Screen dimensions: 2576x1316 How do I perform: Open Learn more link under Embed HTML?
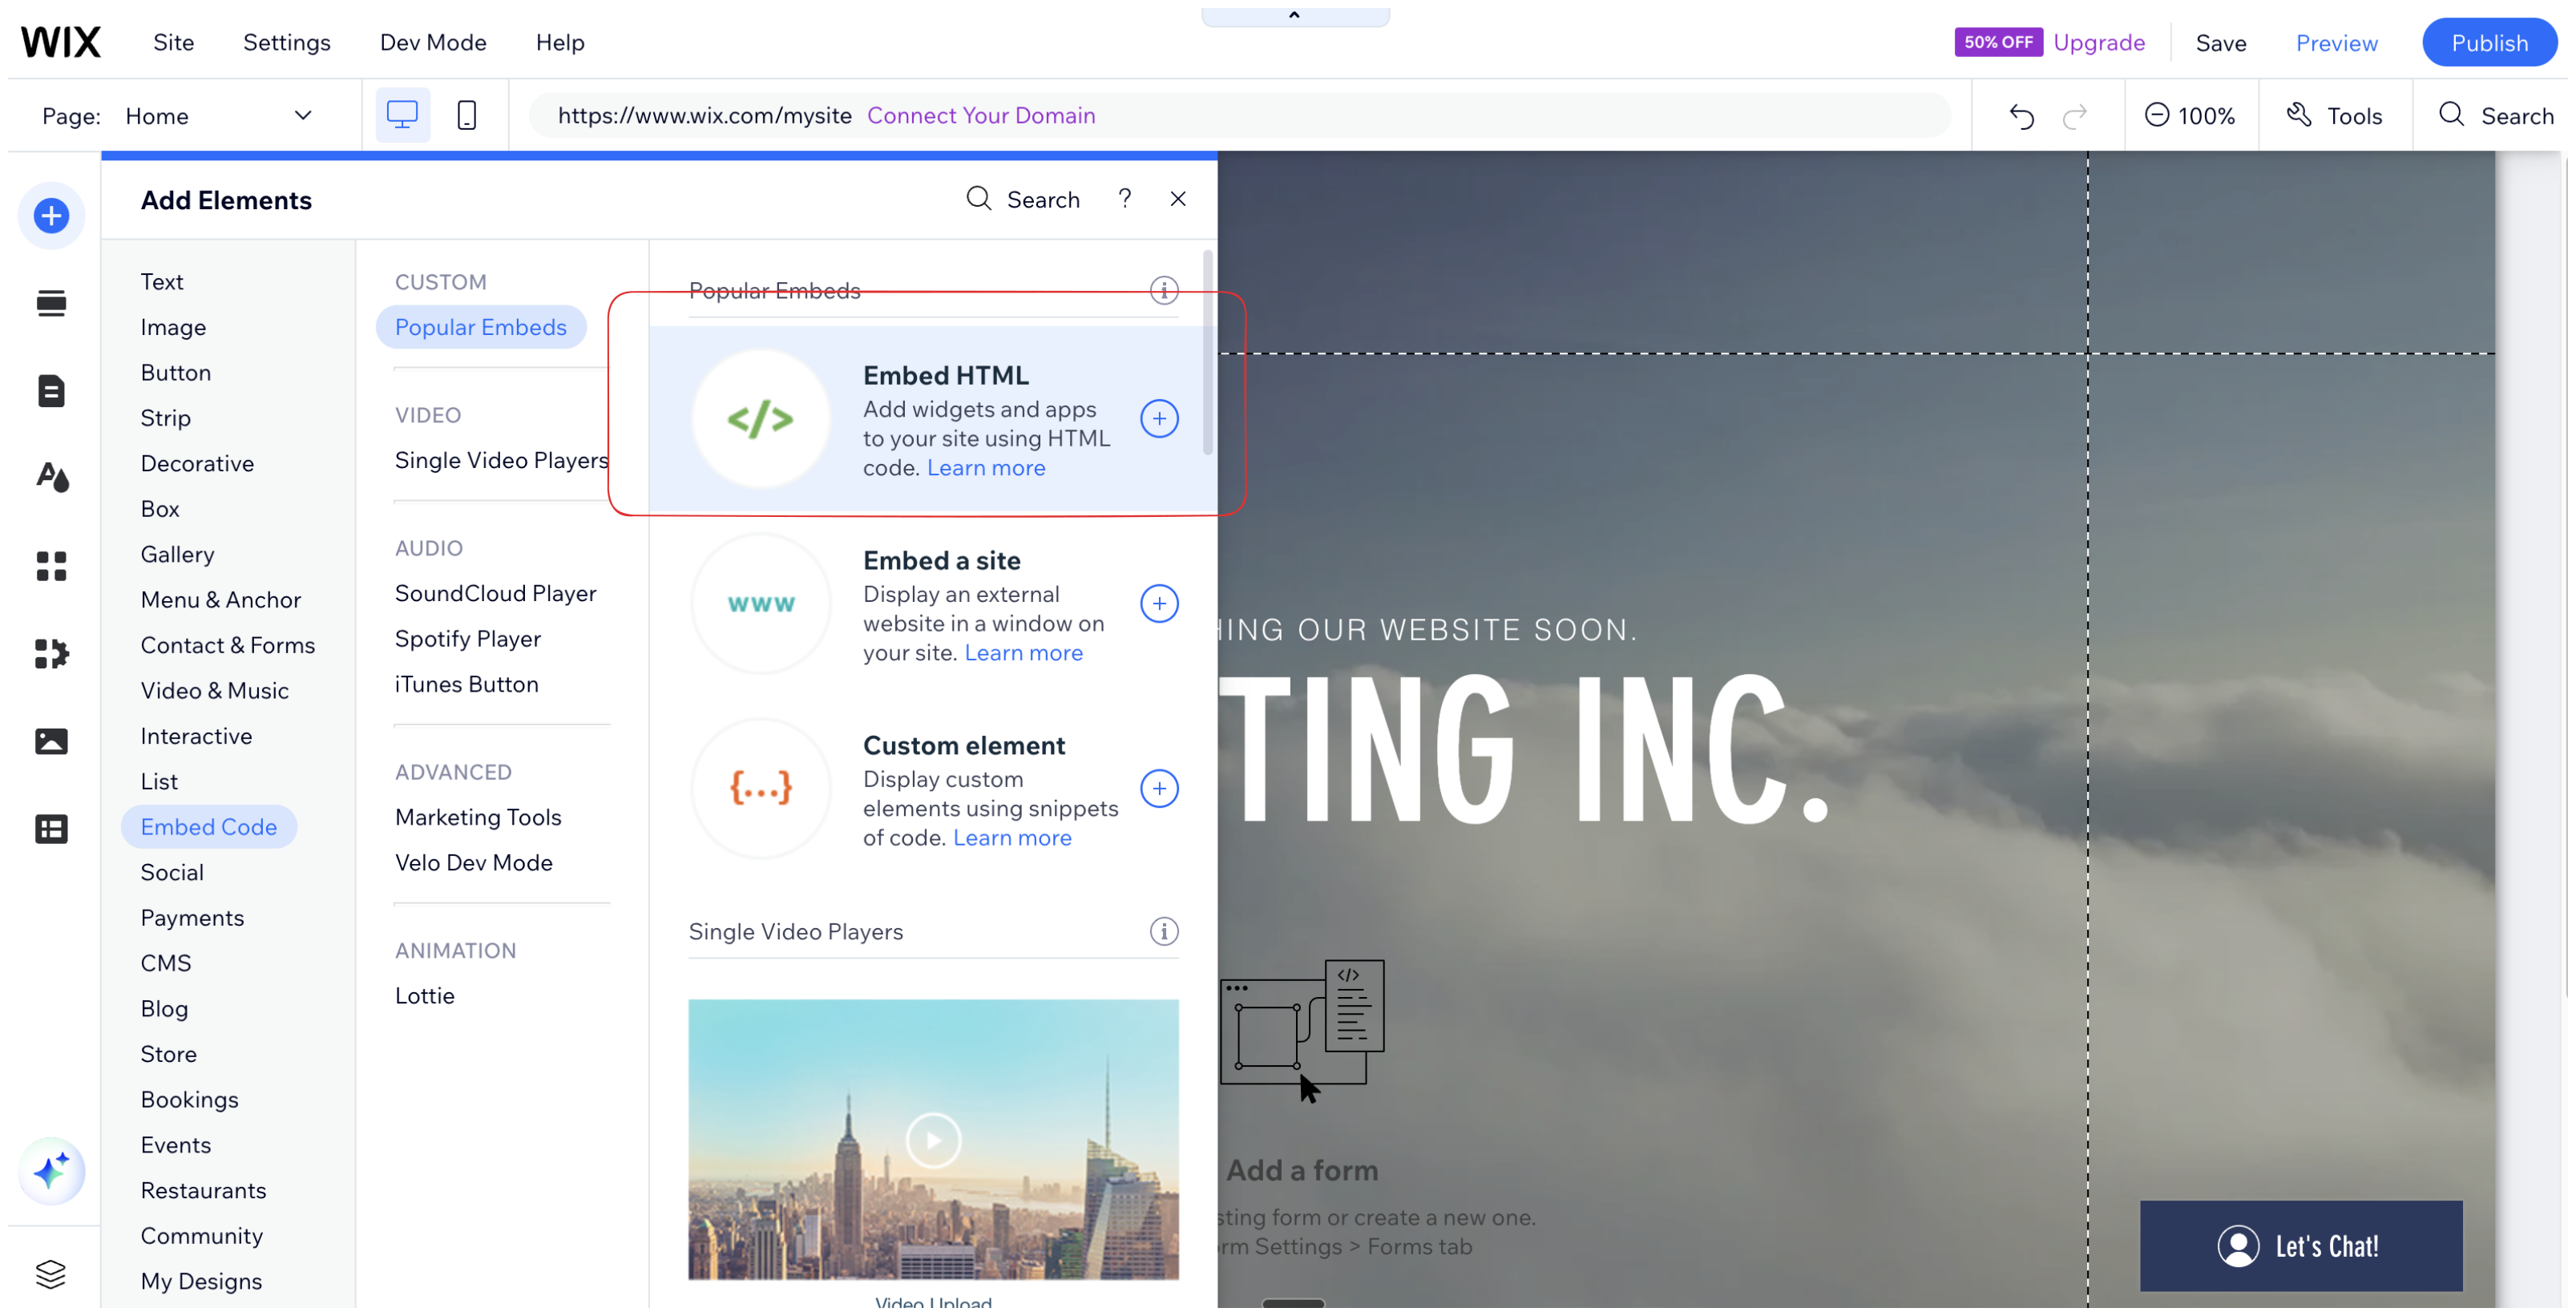pyautogui.click(x=985, y=468)
